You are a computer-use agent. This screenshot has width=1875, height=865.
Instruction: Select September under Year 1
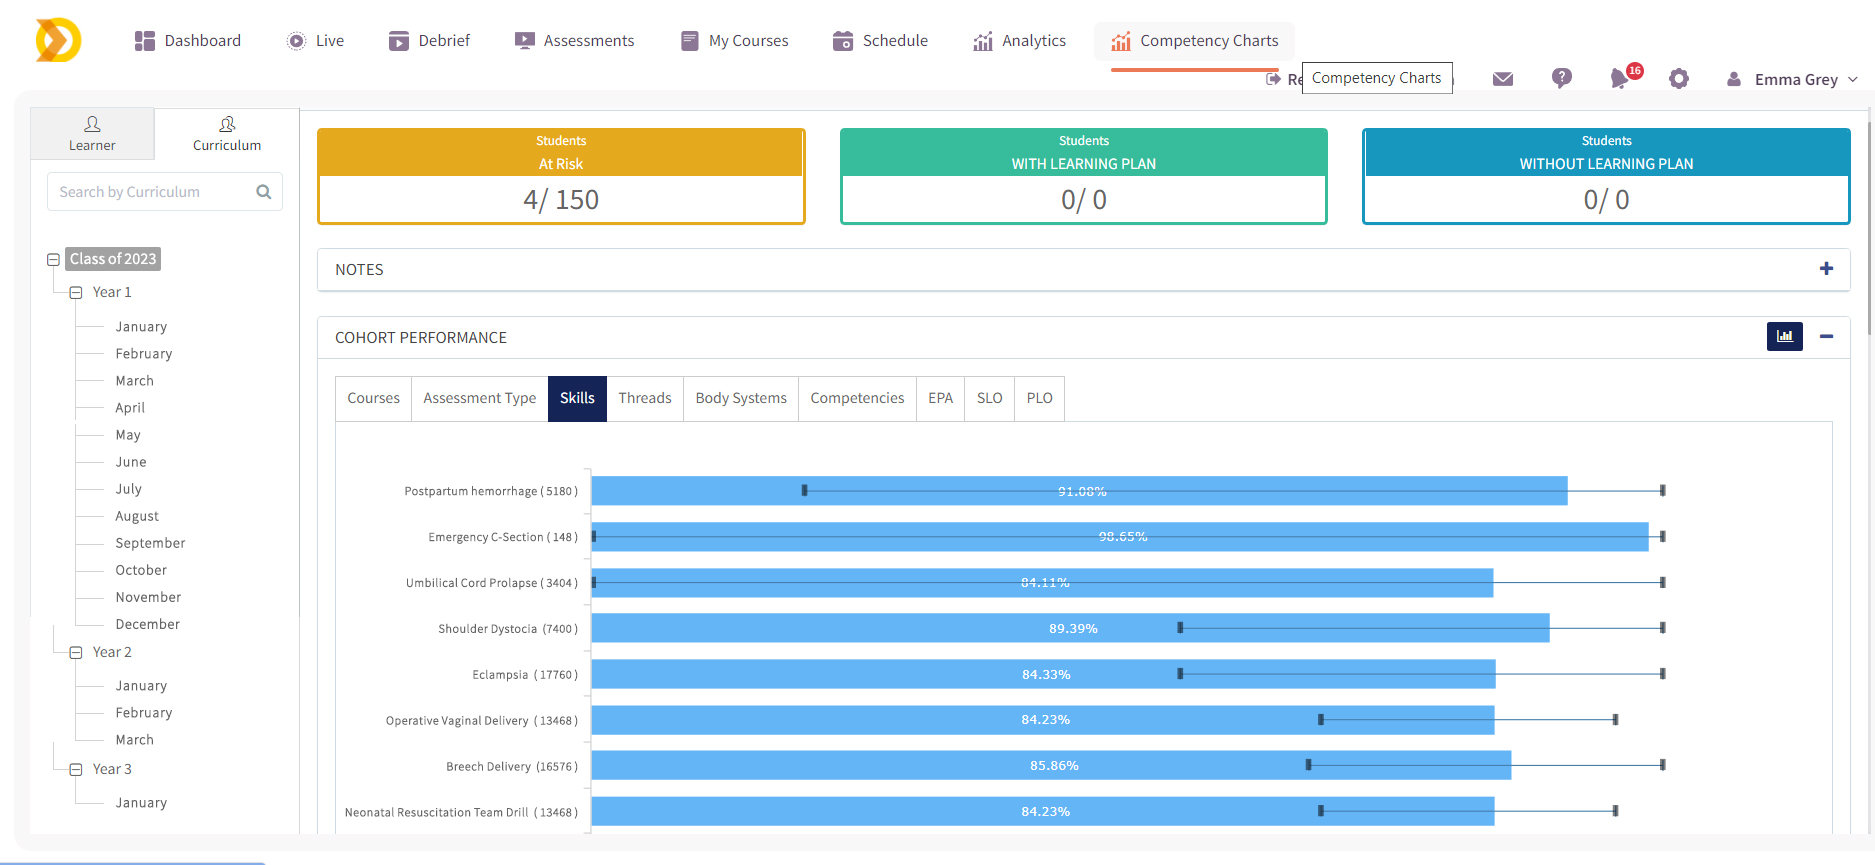click(x=150, y=543)
